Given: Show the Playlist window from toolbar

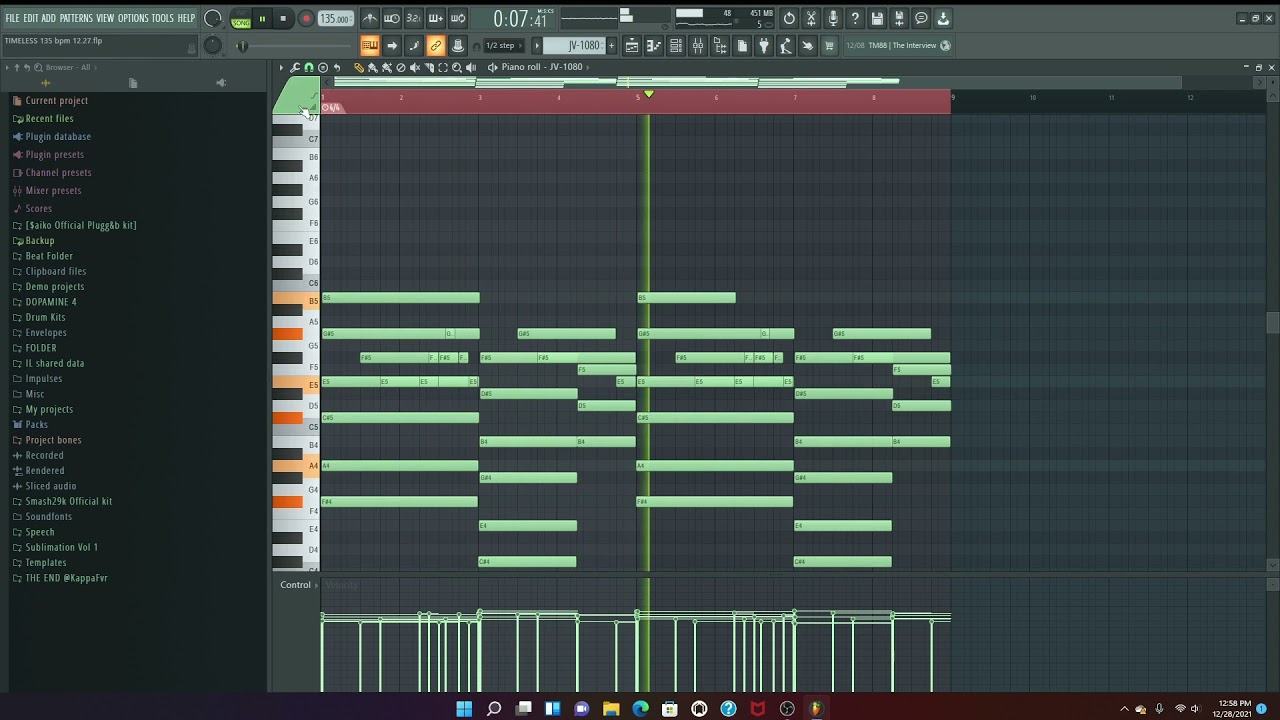Looking at the screenshot, I should coord(632,45).
